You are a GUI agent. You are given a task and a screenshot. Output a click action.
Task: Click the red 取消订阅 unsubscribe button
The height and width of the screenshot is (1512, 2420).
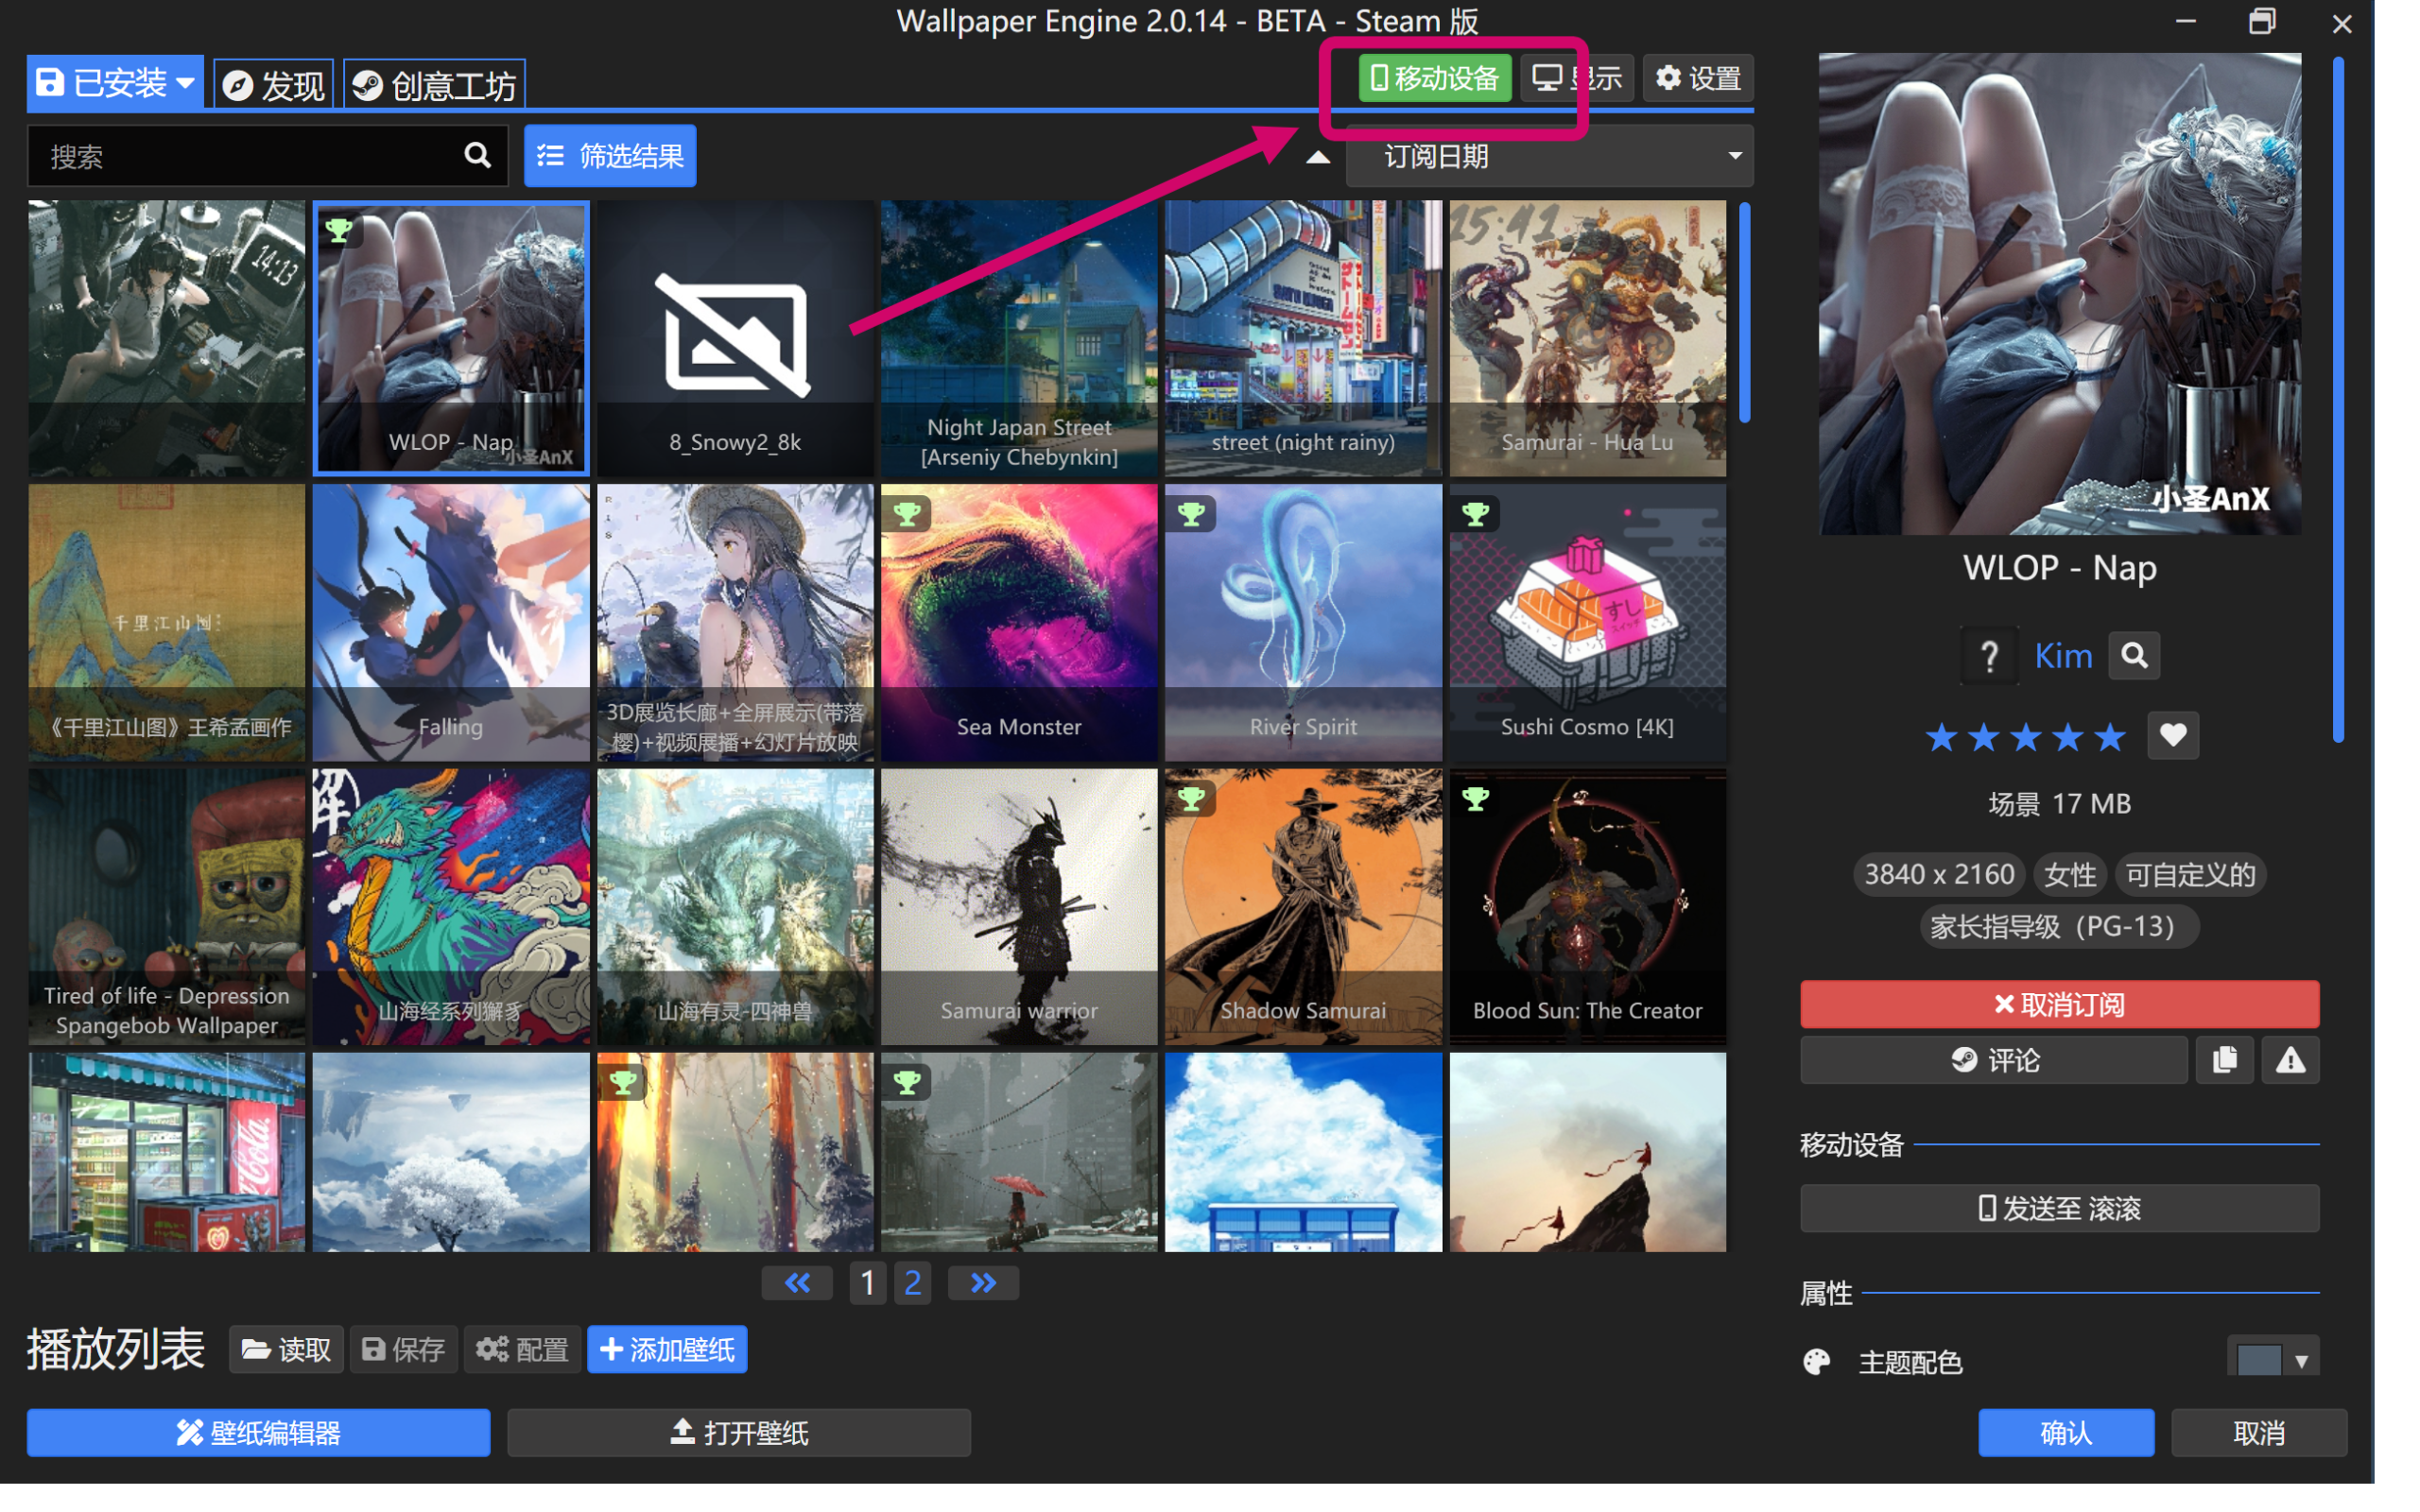coord(2059,1004)
